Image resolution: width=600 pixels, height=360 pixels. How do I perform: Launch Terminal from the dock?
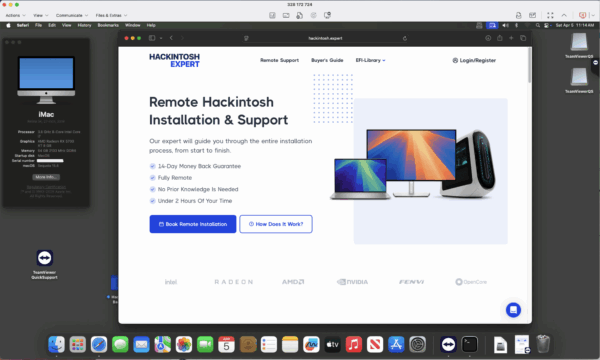click(469, 344)
